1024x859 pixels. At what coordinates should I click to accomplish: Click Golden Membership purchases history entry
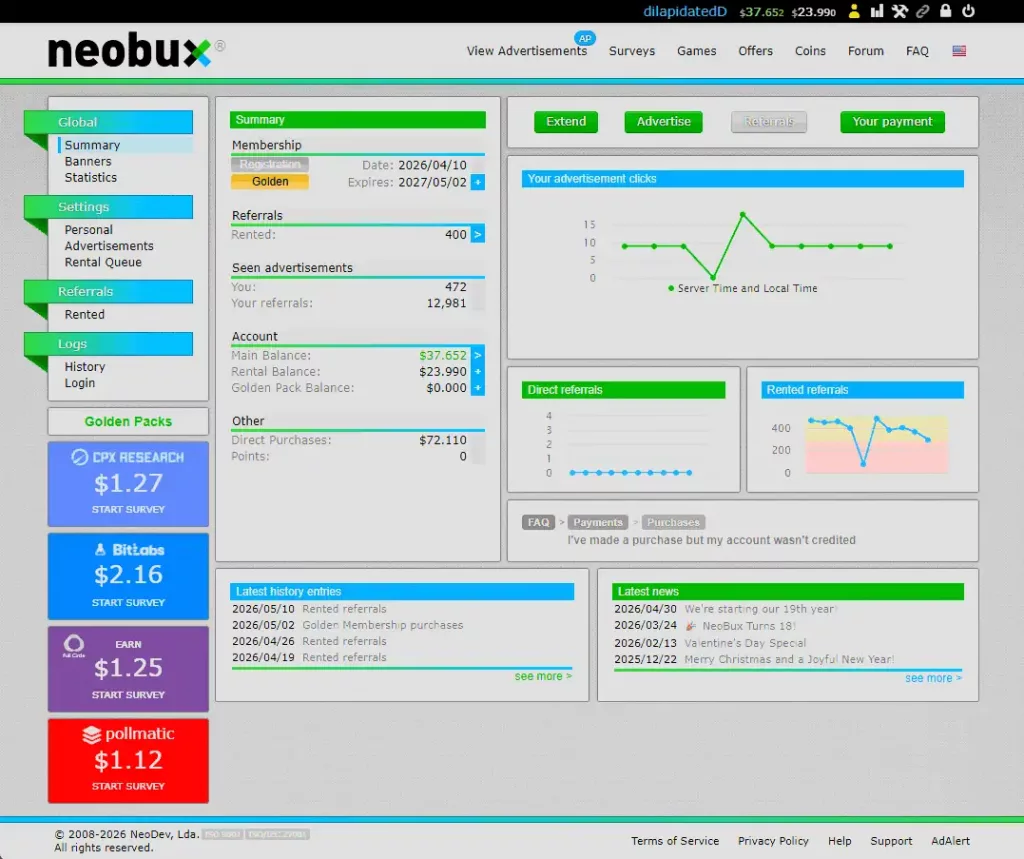point(383,625)
